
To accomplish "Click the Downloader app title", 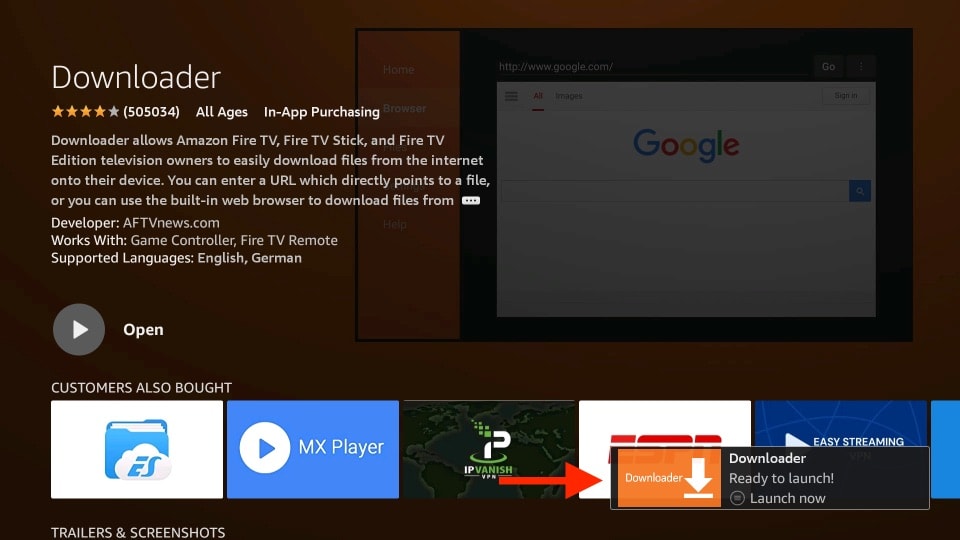I will click(136, 77).
